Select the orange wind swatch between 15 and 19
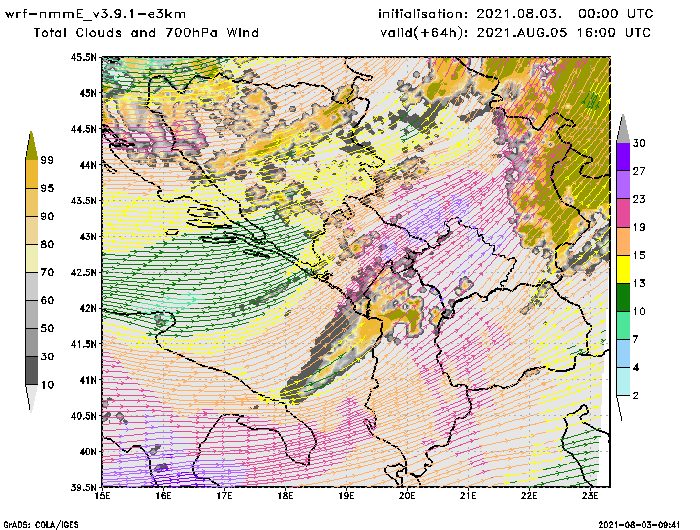Viewport: 700px width, 530px height. click(623, 241)
